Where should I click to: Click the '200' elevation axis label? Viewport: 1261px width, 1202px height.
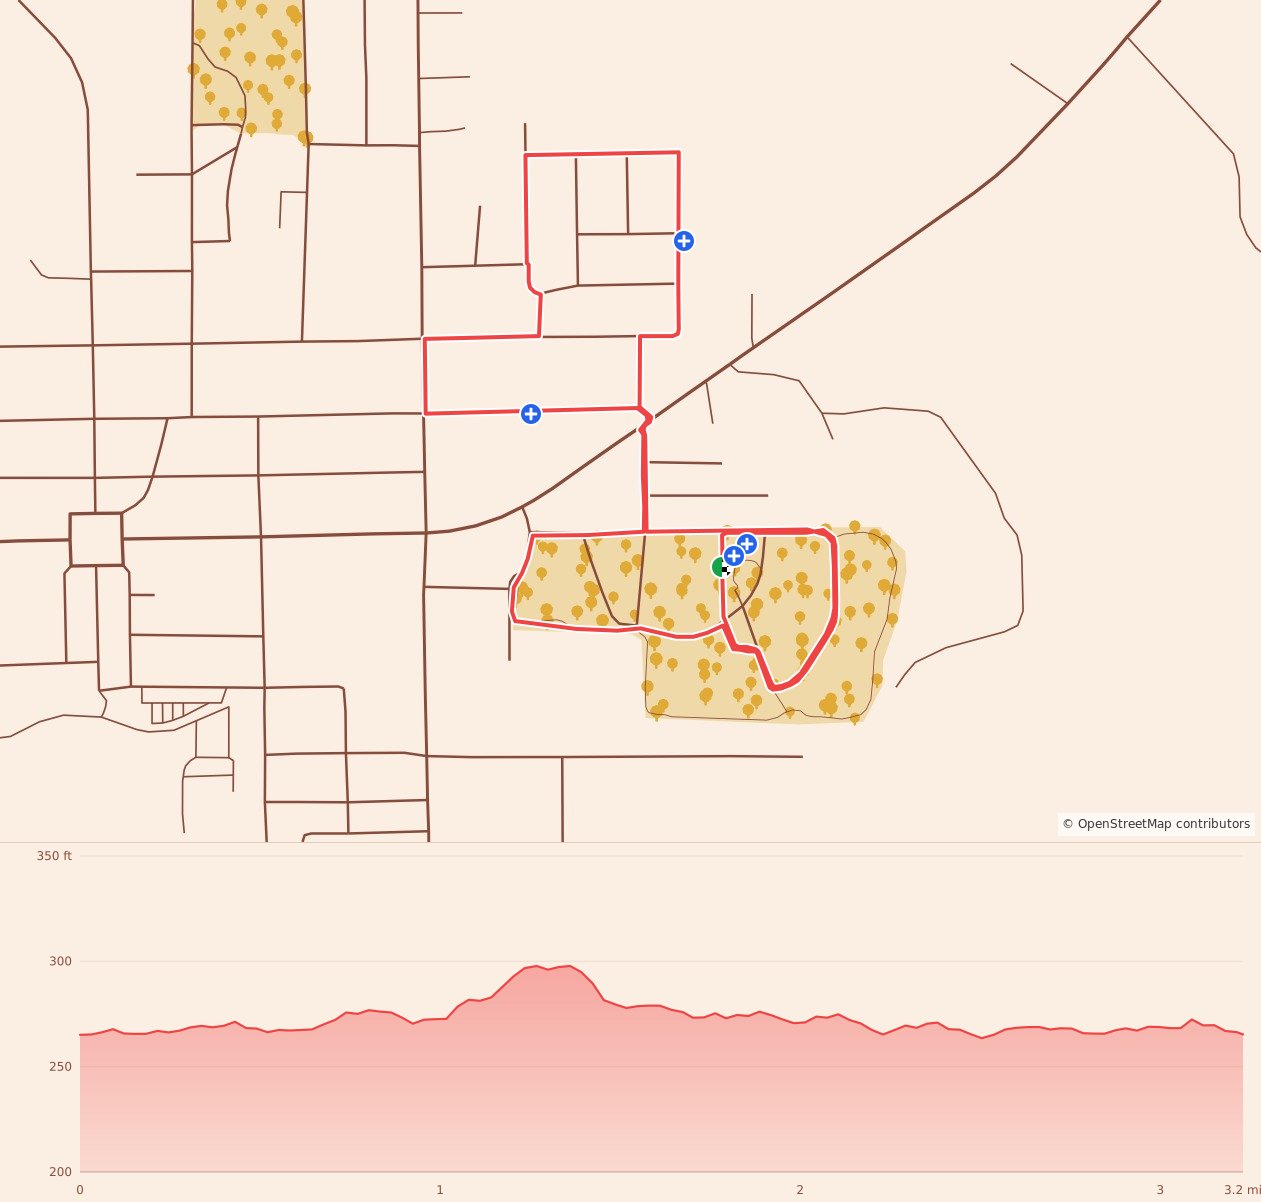(60, 1171)
